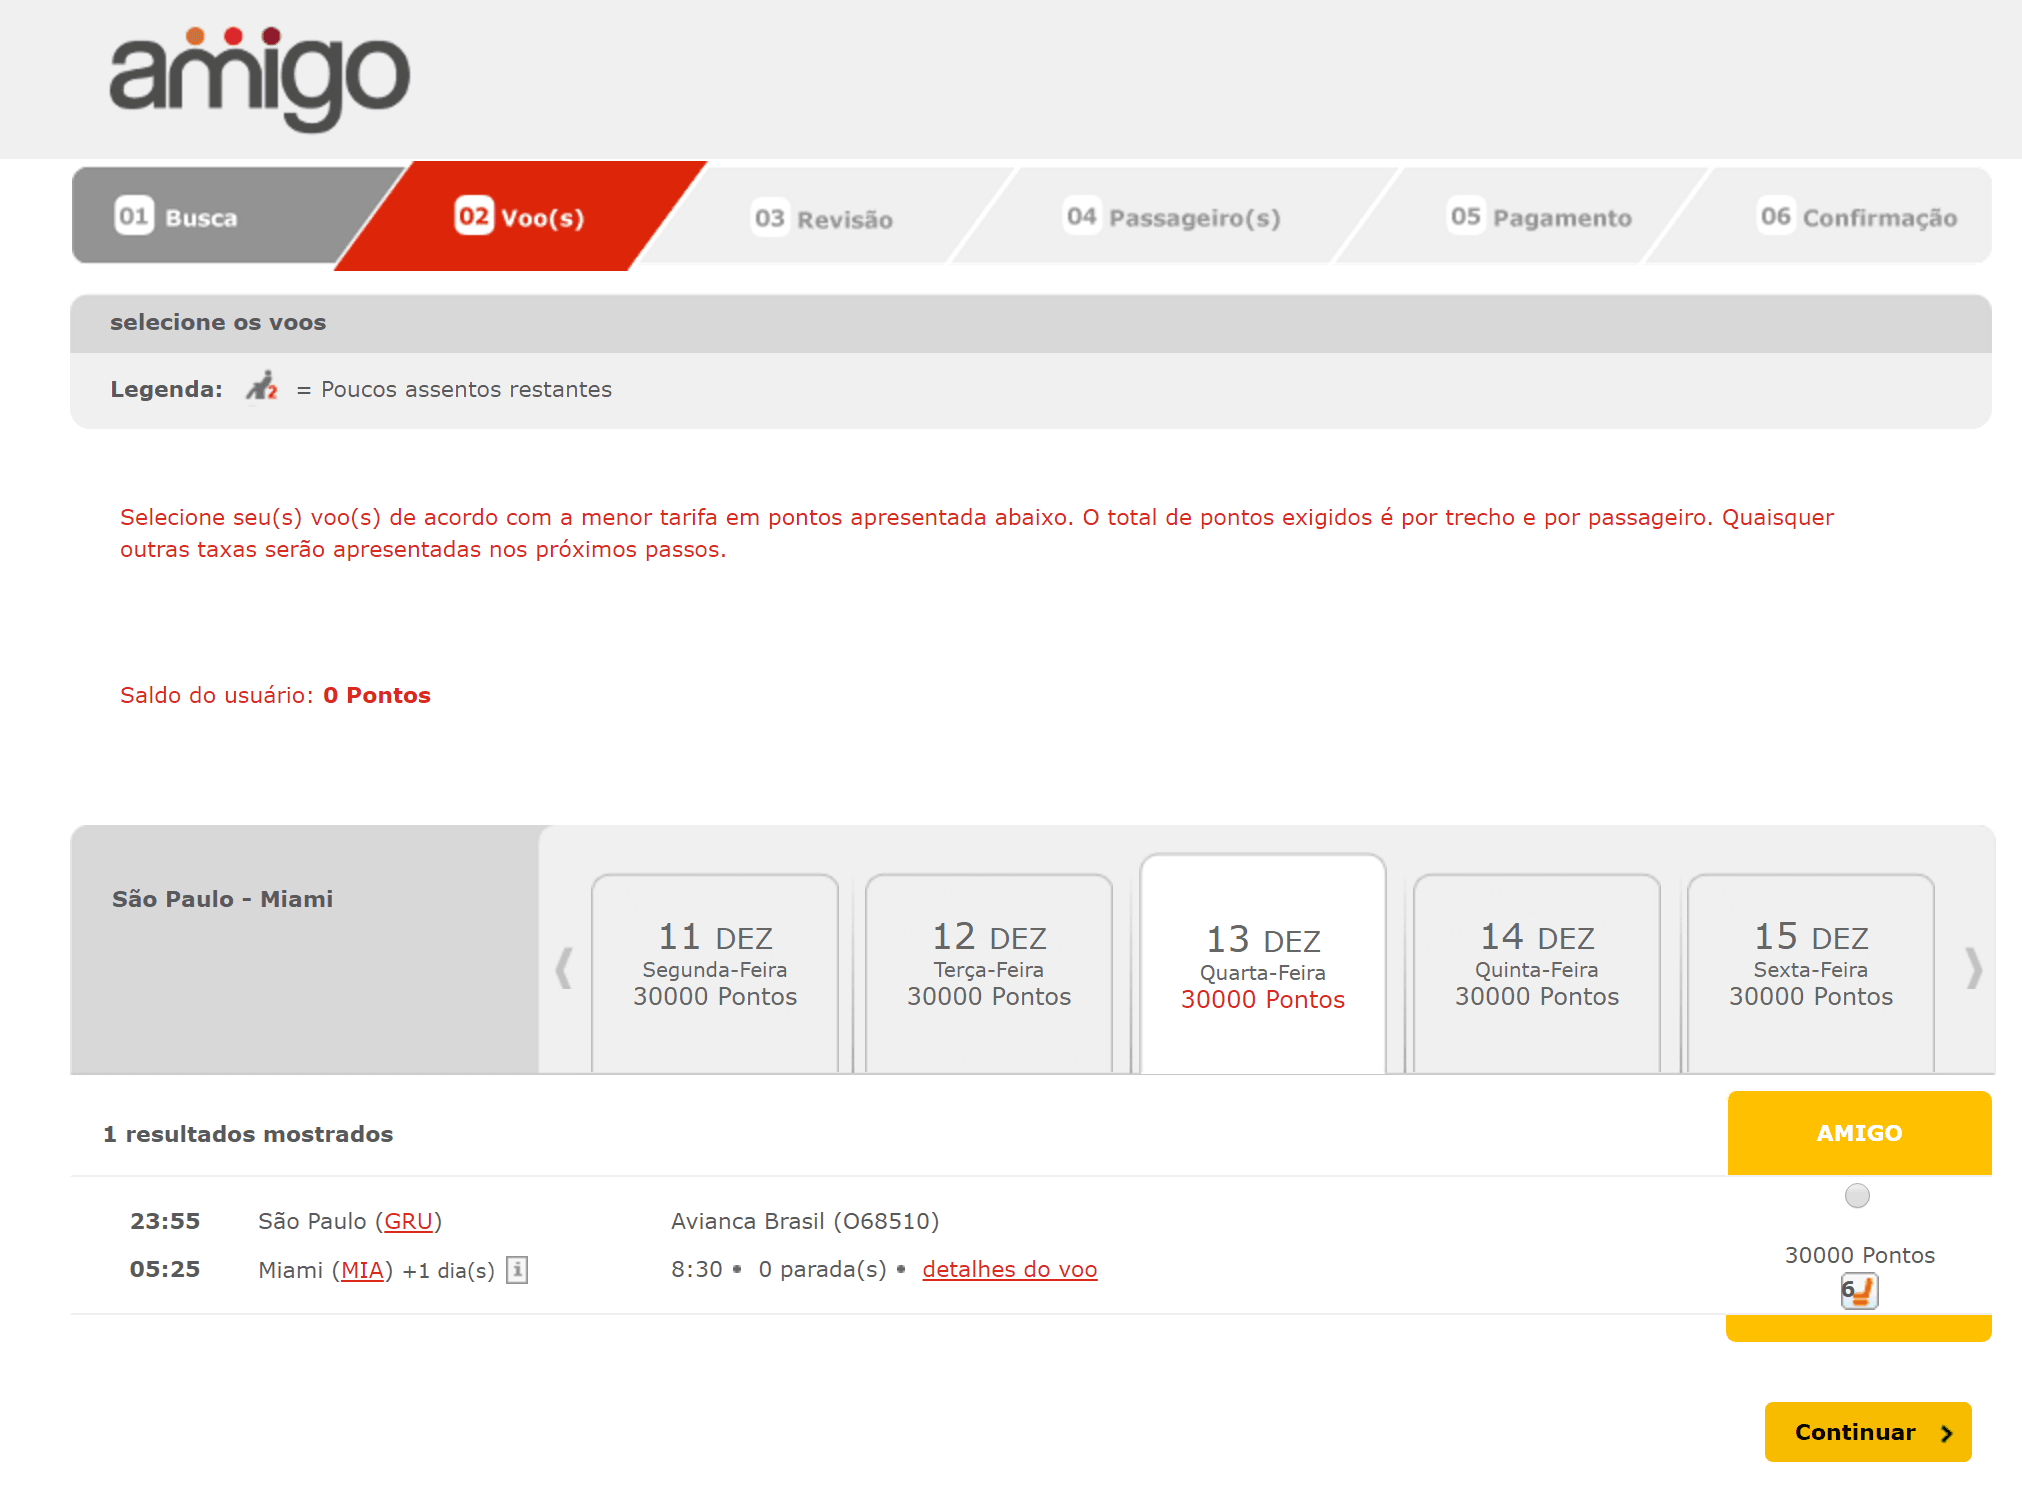Open step 05 Pagamento
The height and width of the screenshot is (1486, 2022).
click(x=1541, y=217)
